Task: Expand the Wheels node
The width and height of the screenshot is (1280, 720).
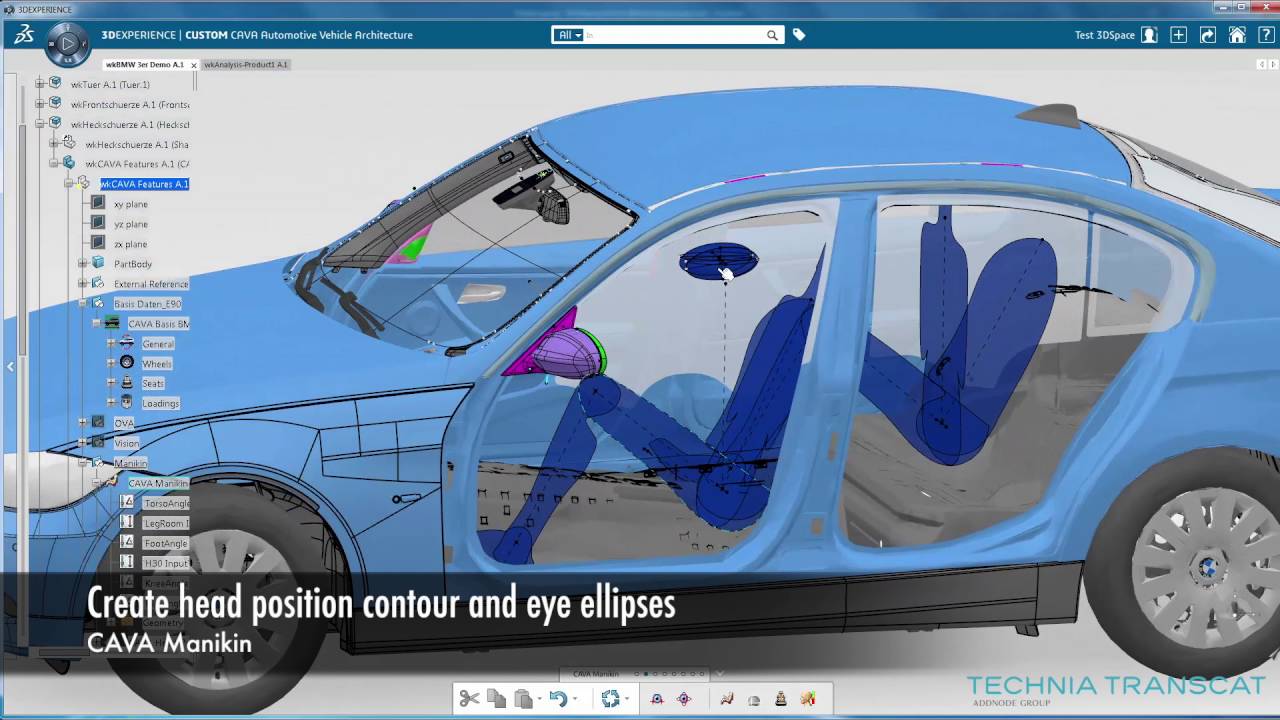Action: (112, 363)
